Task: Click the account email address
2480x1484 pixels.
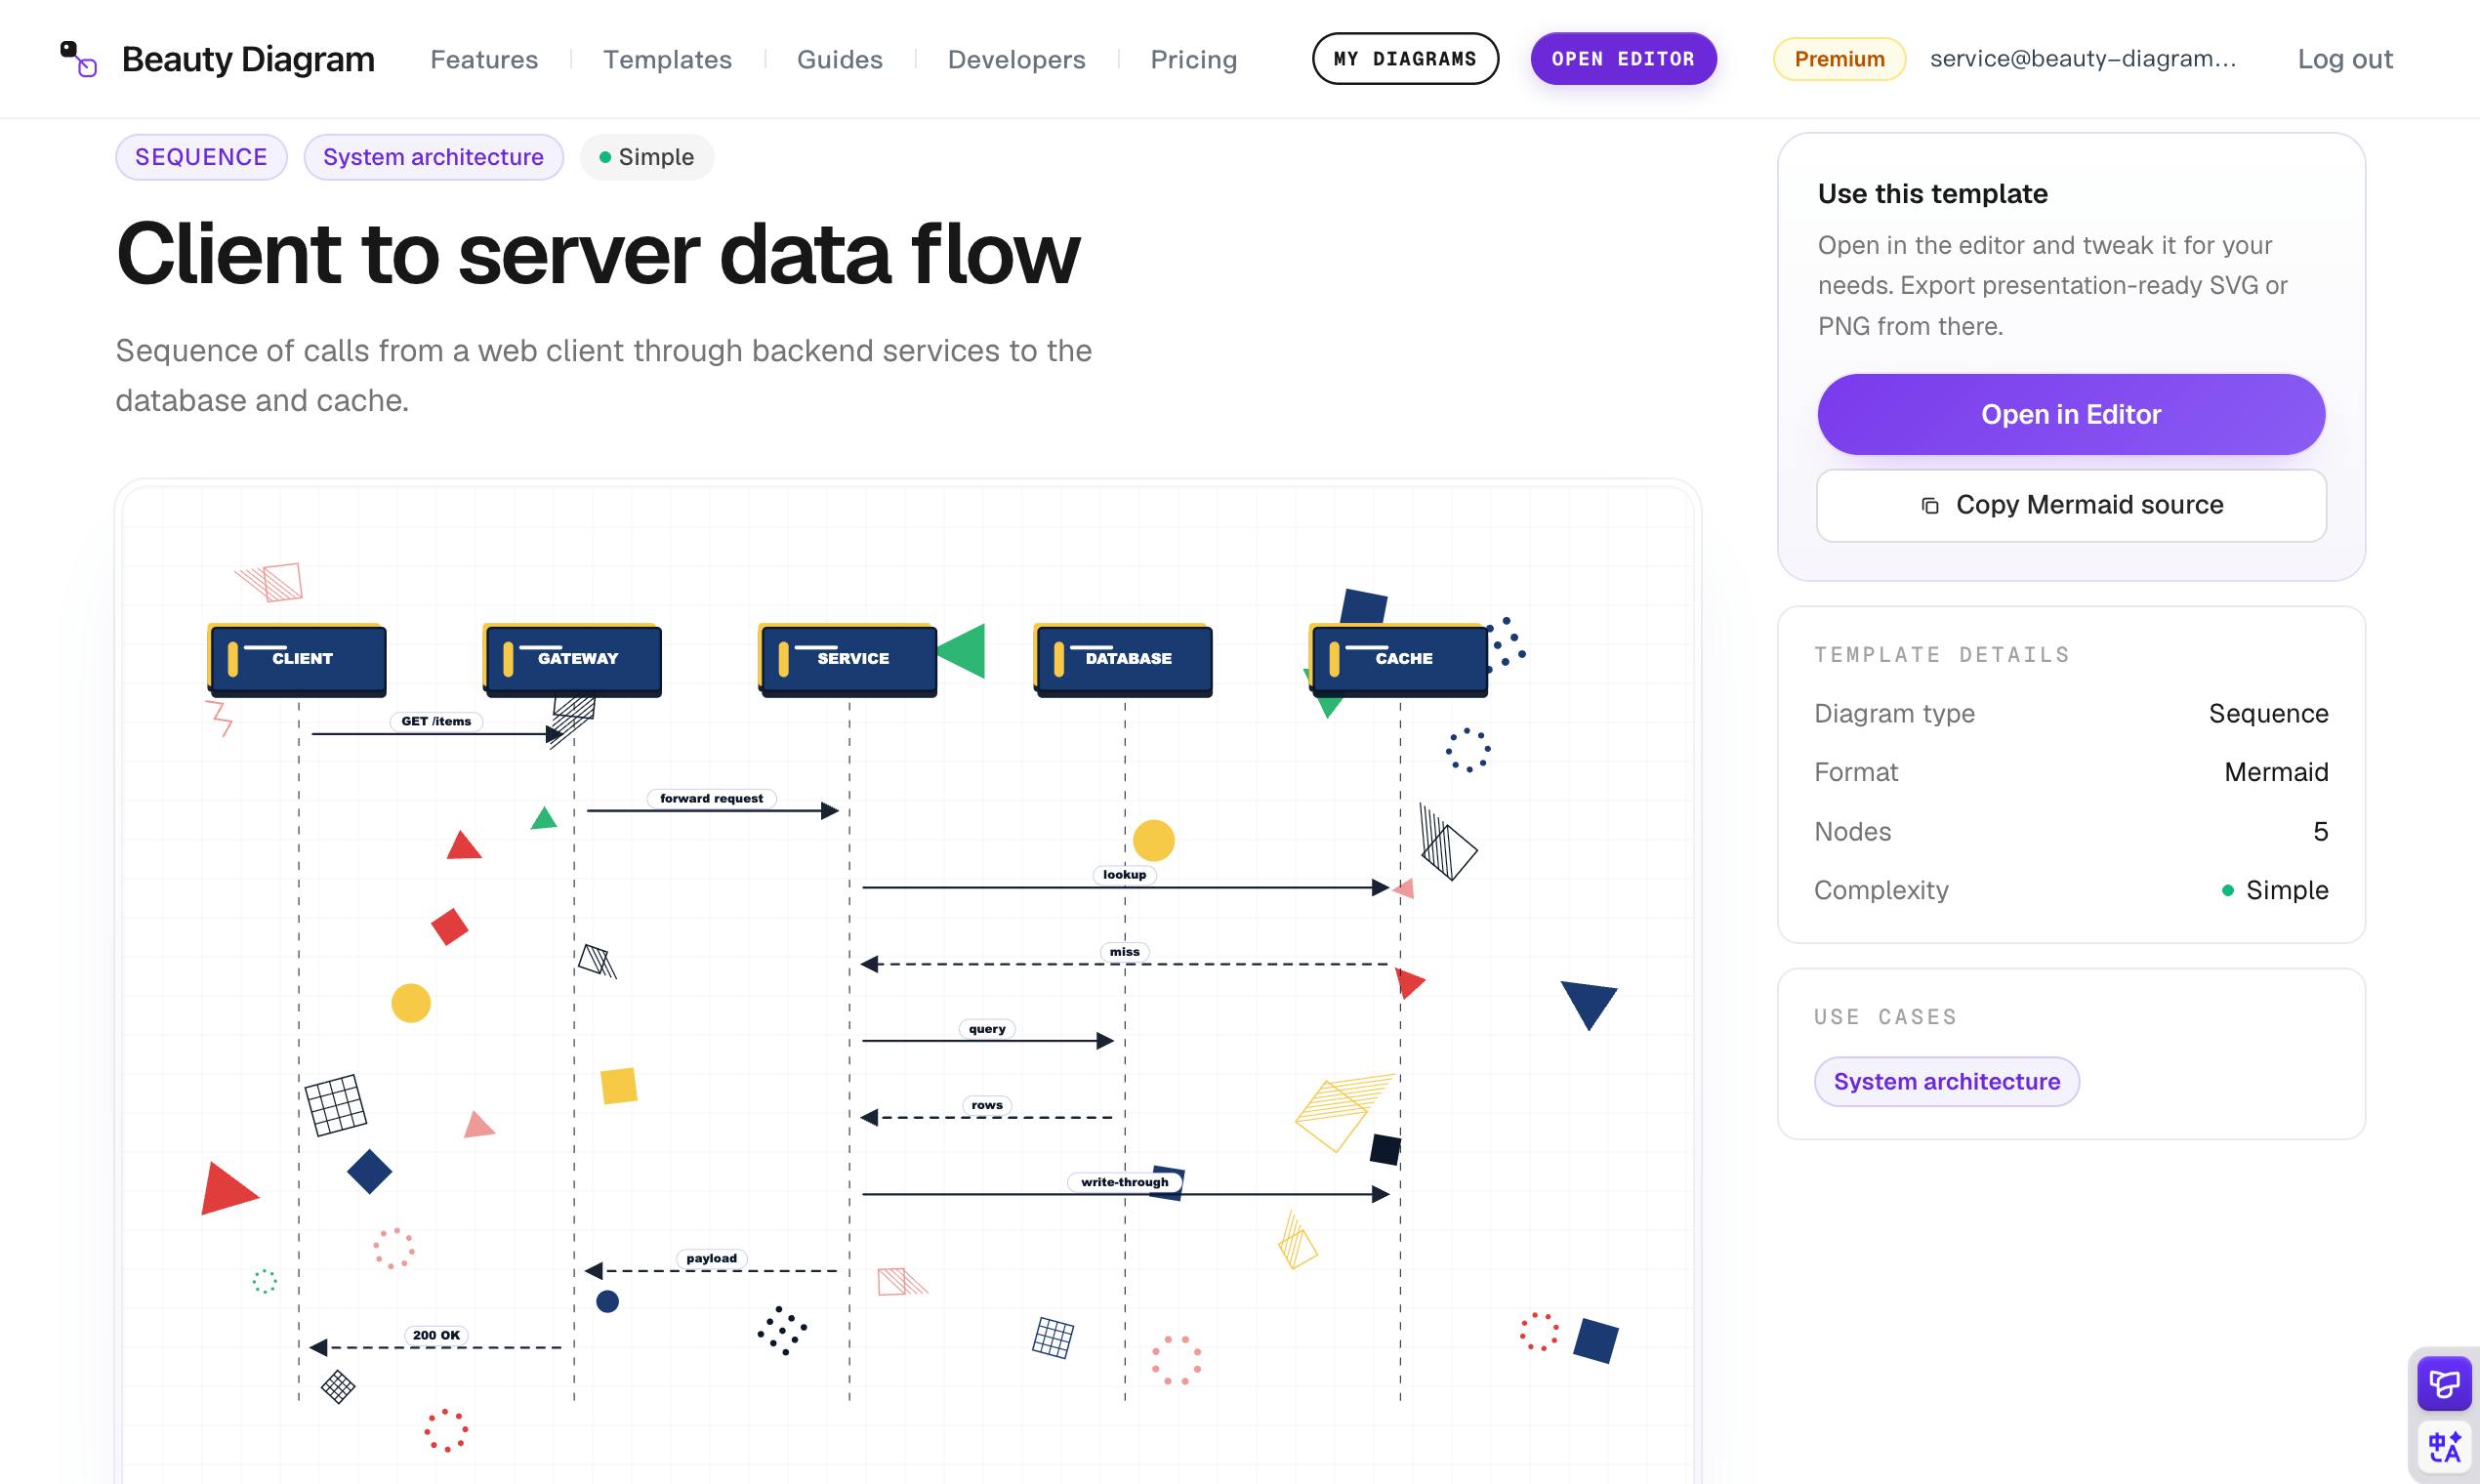Action: [2083, 59]
